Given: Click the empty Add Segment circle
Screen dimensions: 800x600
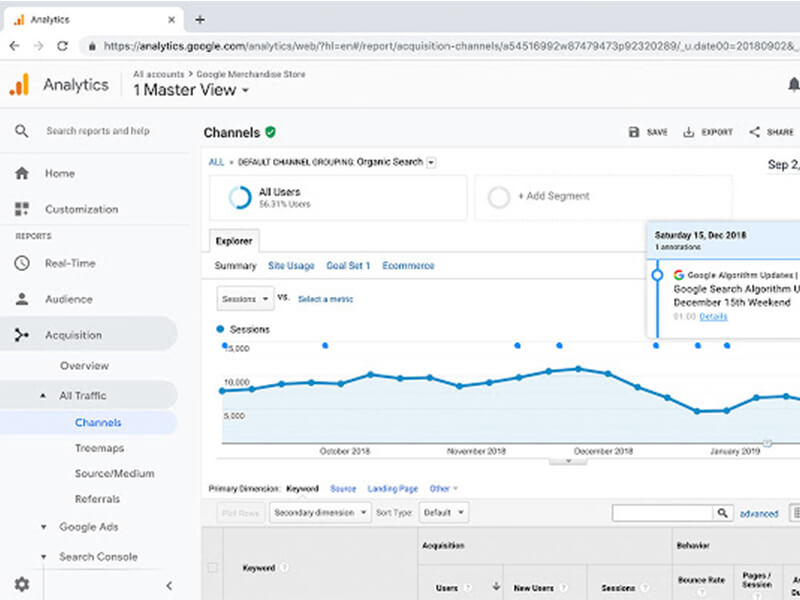Looking at the screenshot, I should tap(498, 197).
